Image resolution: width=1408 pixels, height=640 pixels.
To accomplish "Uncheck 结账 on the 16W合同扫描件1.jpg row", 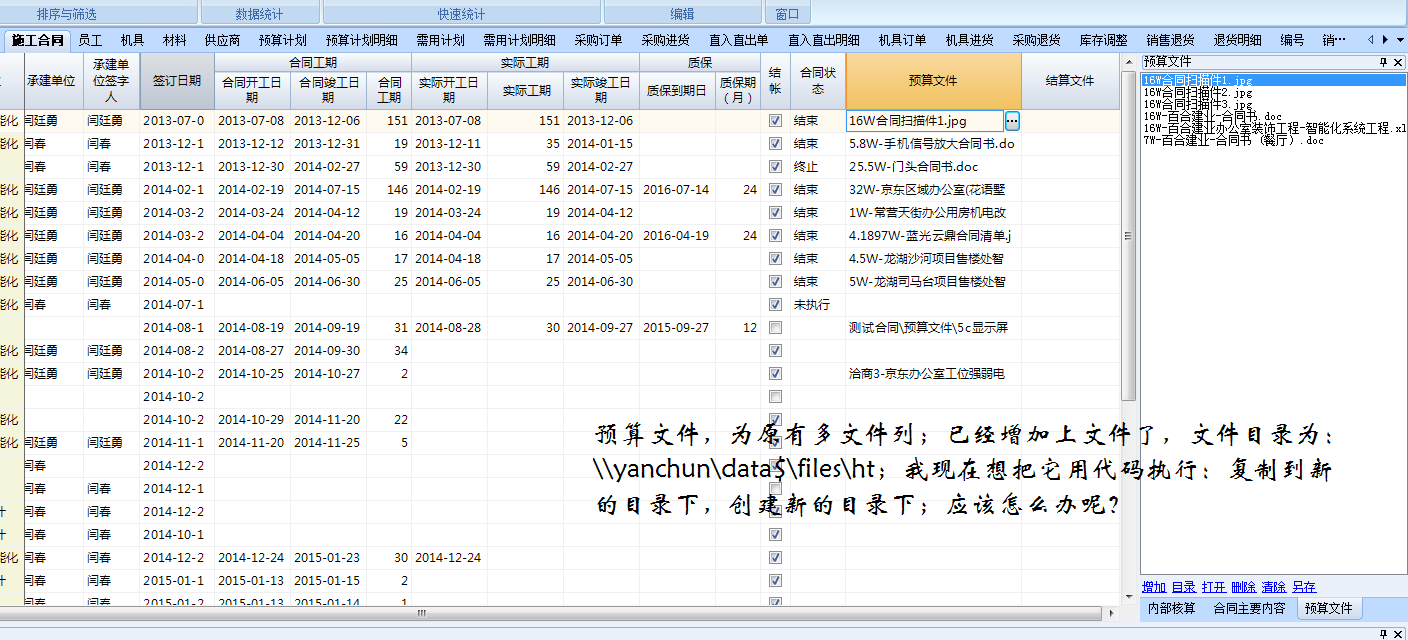I will tap(775, 119).
